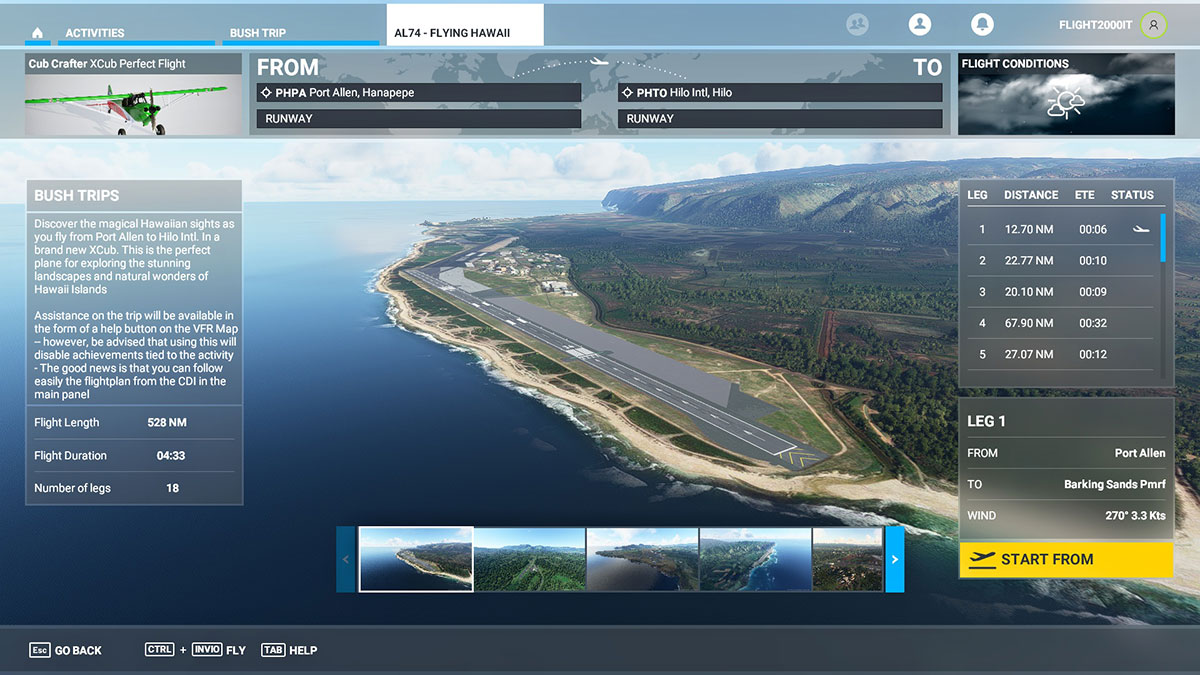1200x675 pixels.
Task: Open the ACTIVITIES tab
Action: [135, 33]
